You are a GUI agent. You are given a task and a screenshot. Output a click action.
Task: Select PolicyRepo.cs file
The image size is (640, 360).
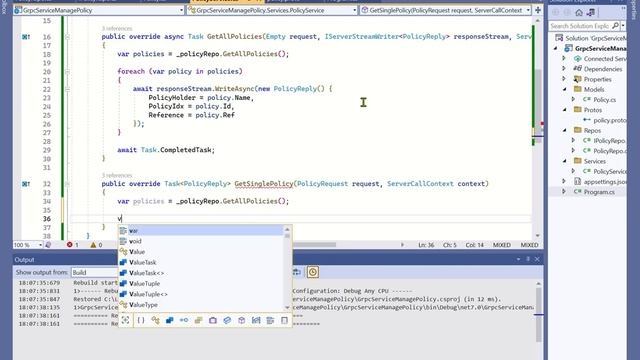610,151
